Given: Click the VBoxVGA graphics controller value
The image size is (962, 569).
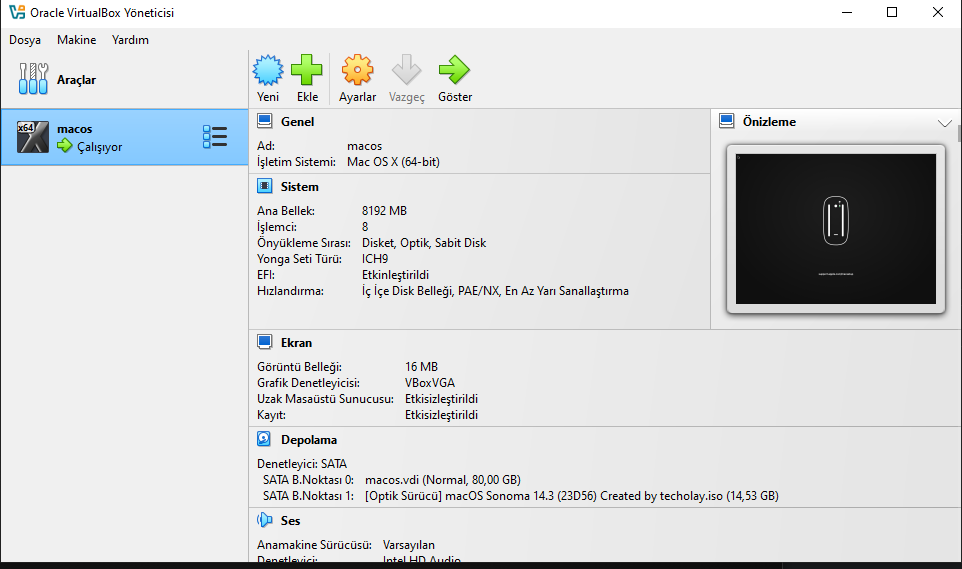Looking at the screenshot, I should [x=430, y=382].
